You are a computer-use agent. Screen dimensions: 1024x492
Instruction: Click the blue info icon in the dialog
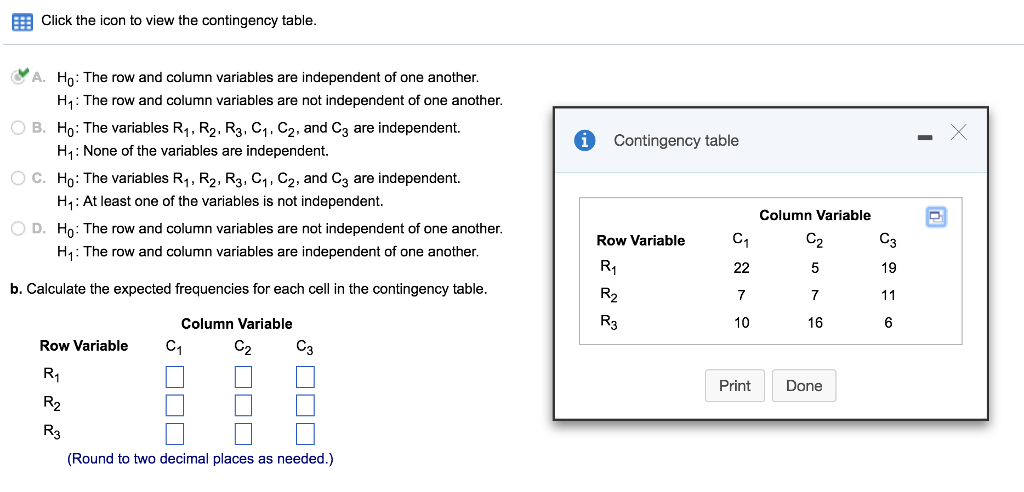click(x=586, y=141)
